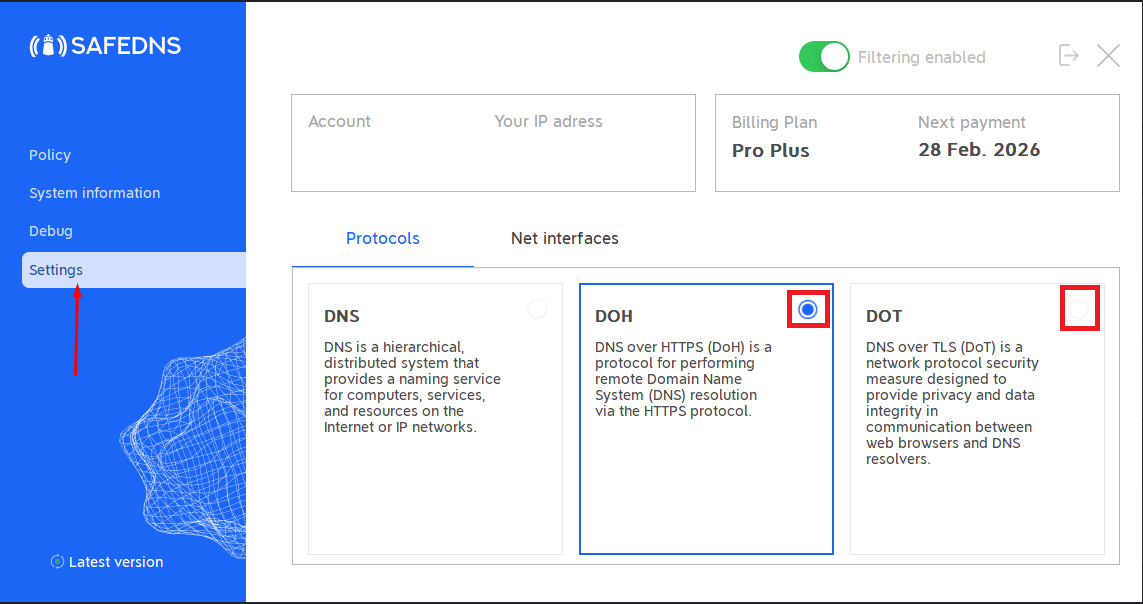
Task: Go to System information in sidebar
Action: pyautogui.click(x=94, y=193)
